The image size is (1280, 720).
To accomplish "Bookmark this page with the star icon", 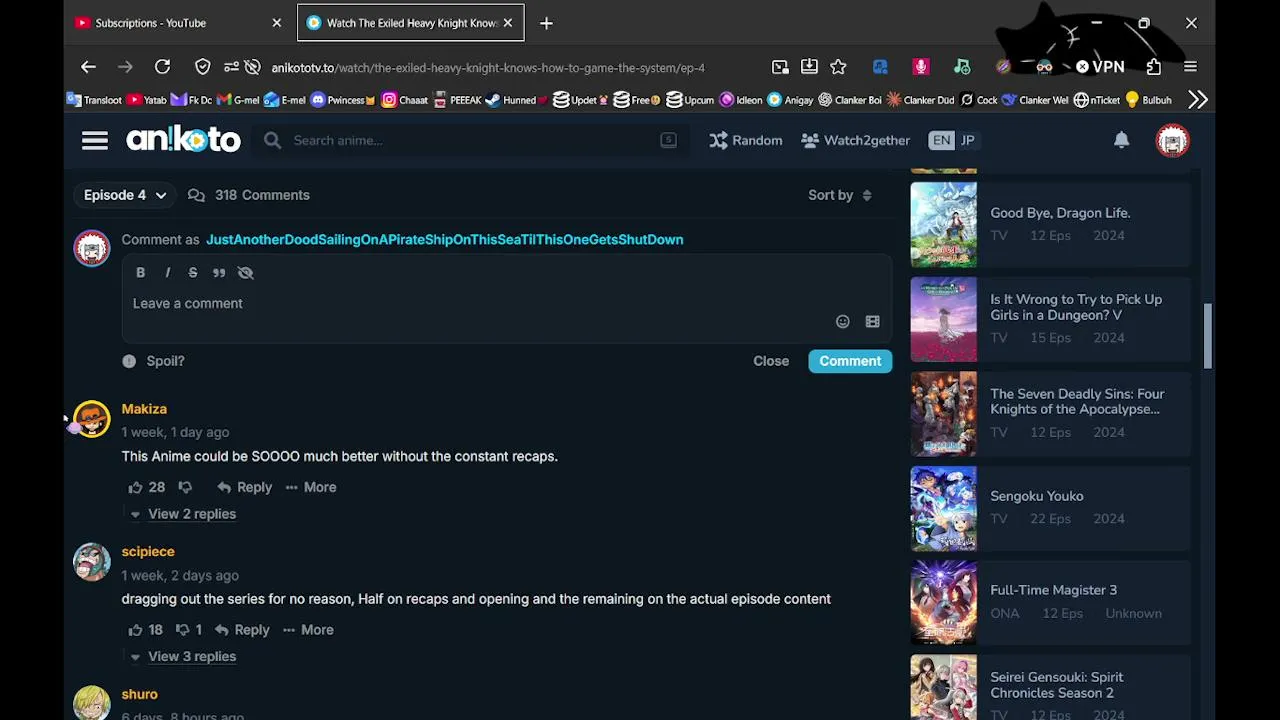I will 838,67.
